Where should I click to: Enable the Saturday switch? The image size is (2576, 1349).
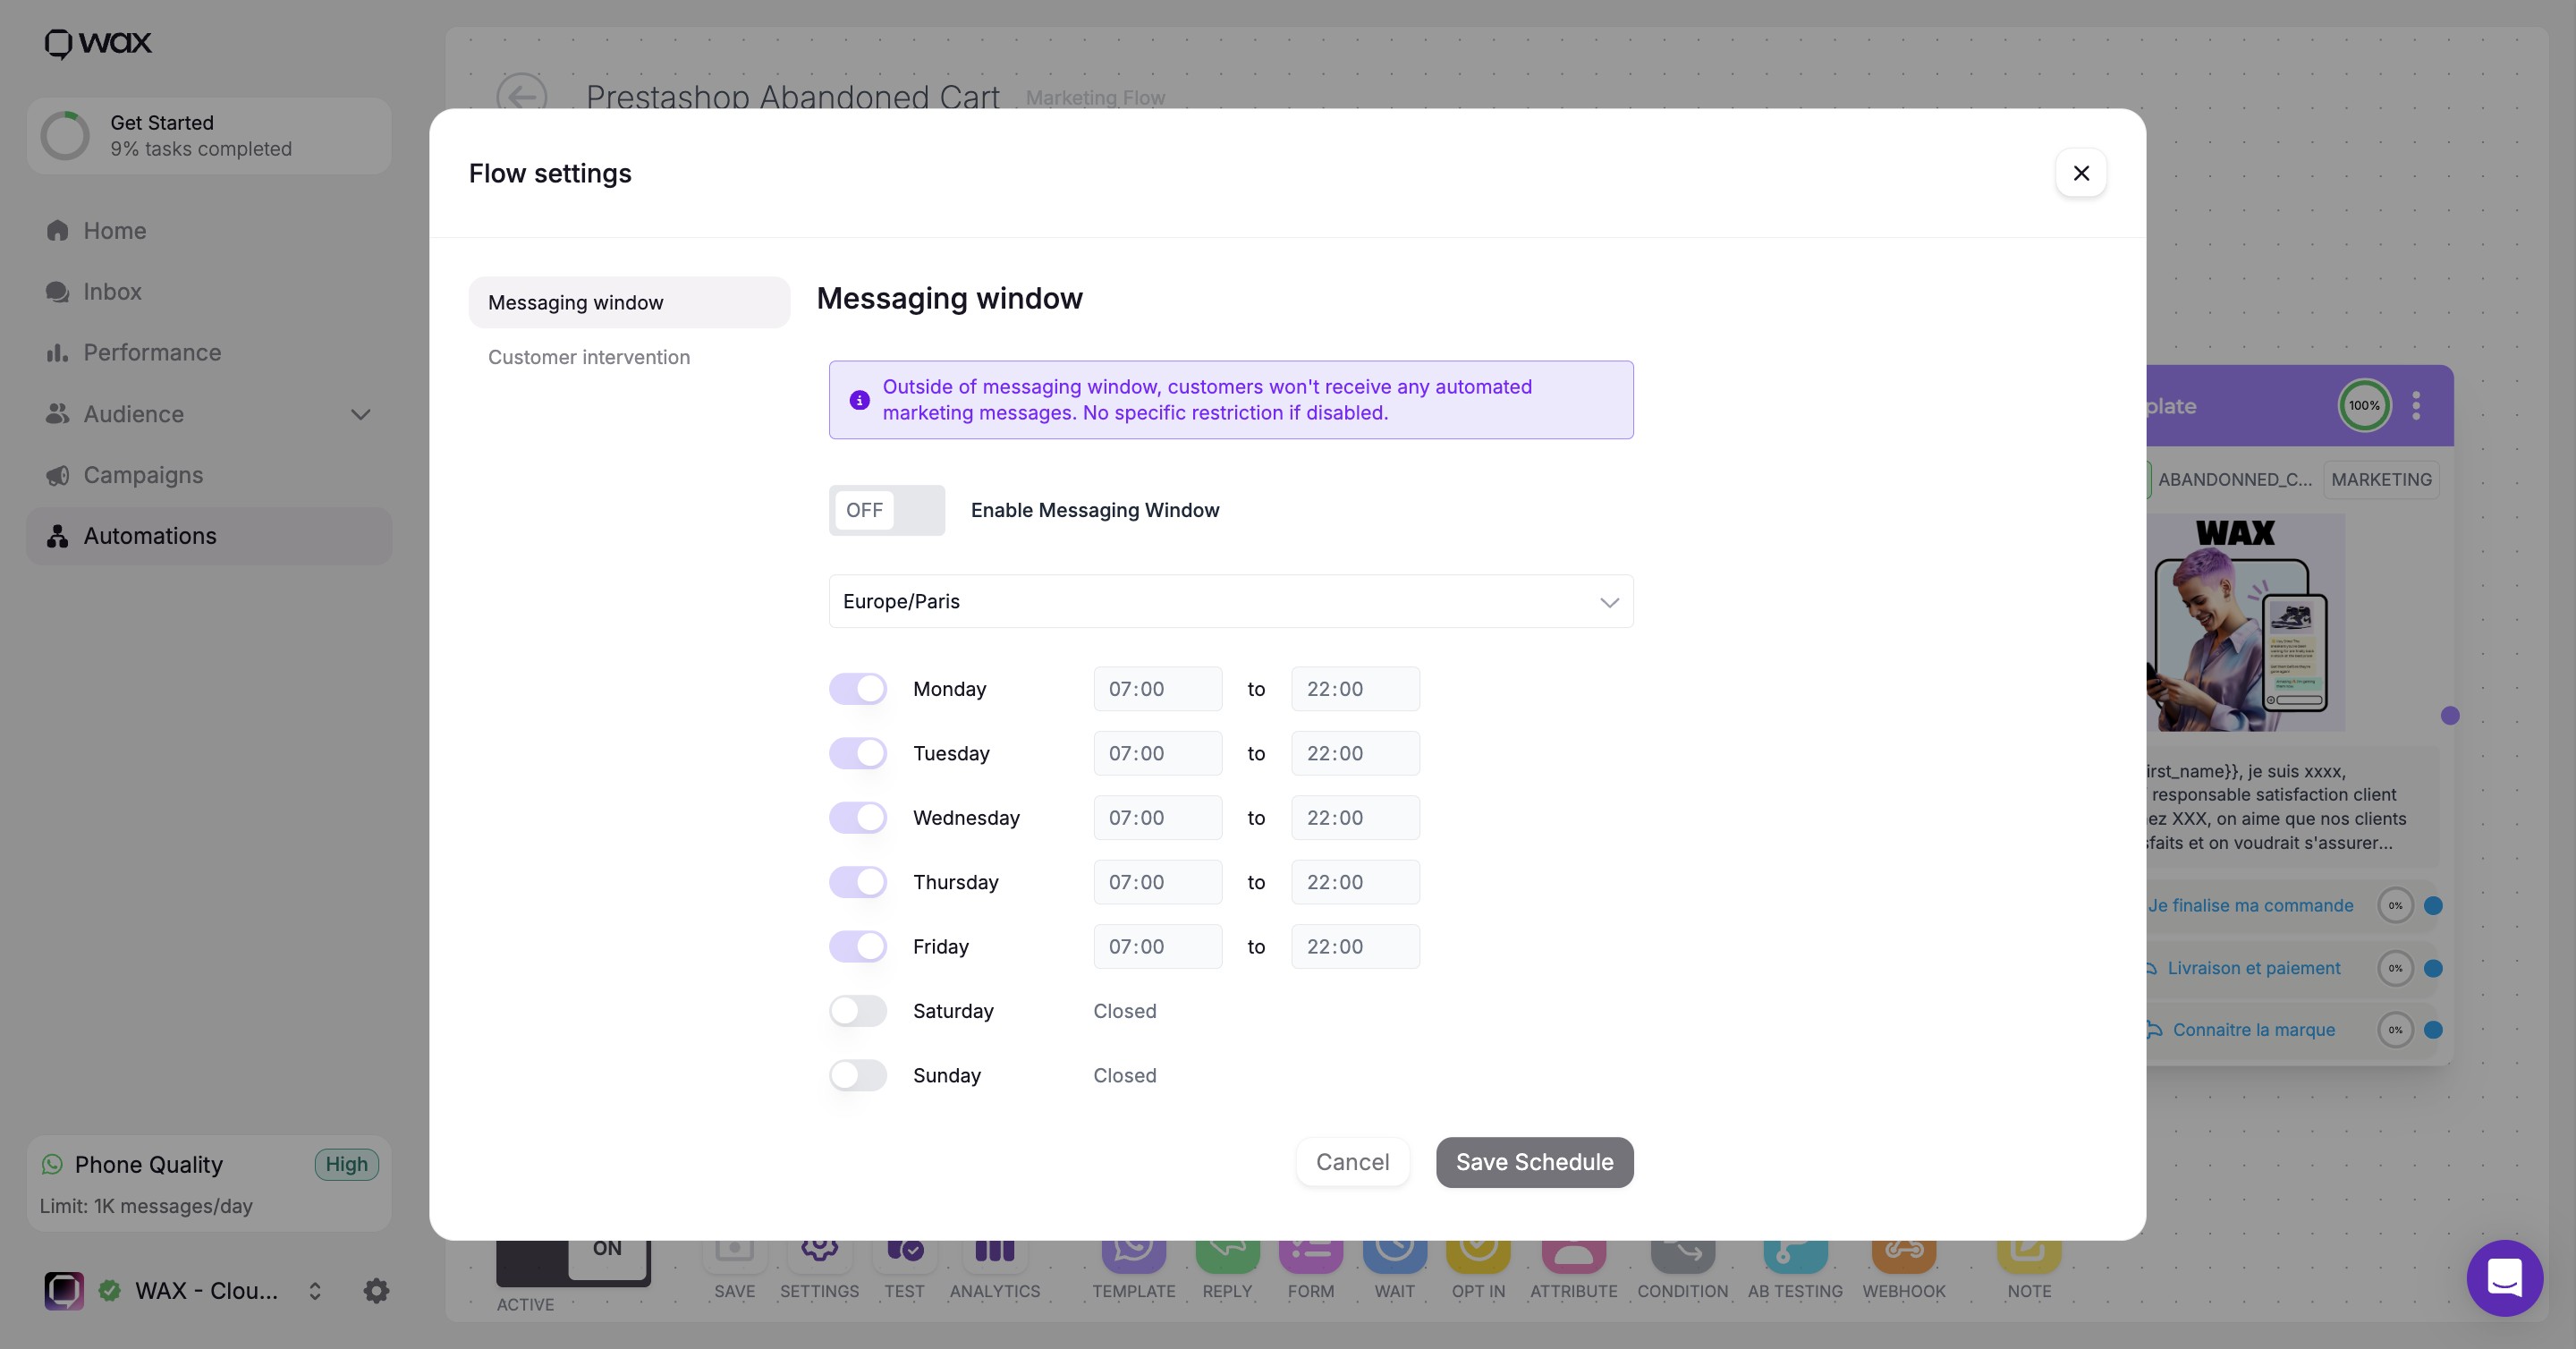point(858,1011)
